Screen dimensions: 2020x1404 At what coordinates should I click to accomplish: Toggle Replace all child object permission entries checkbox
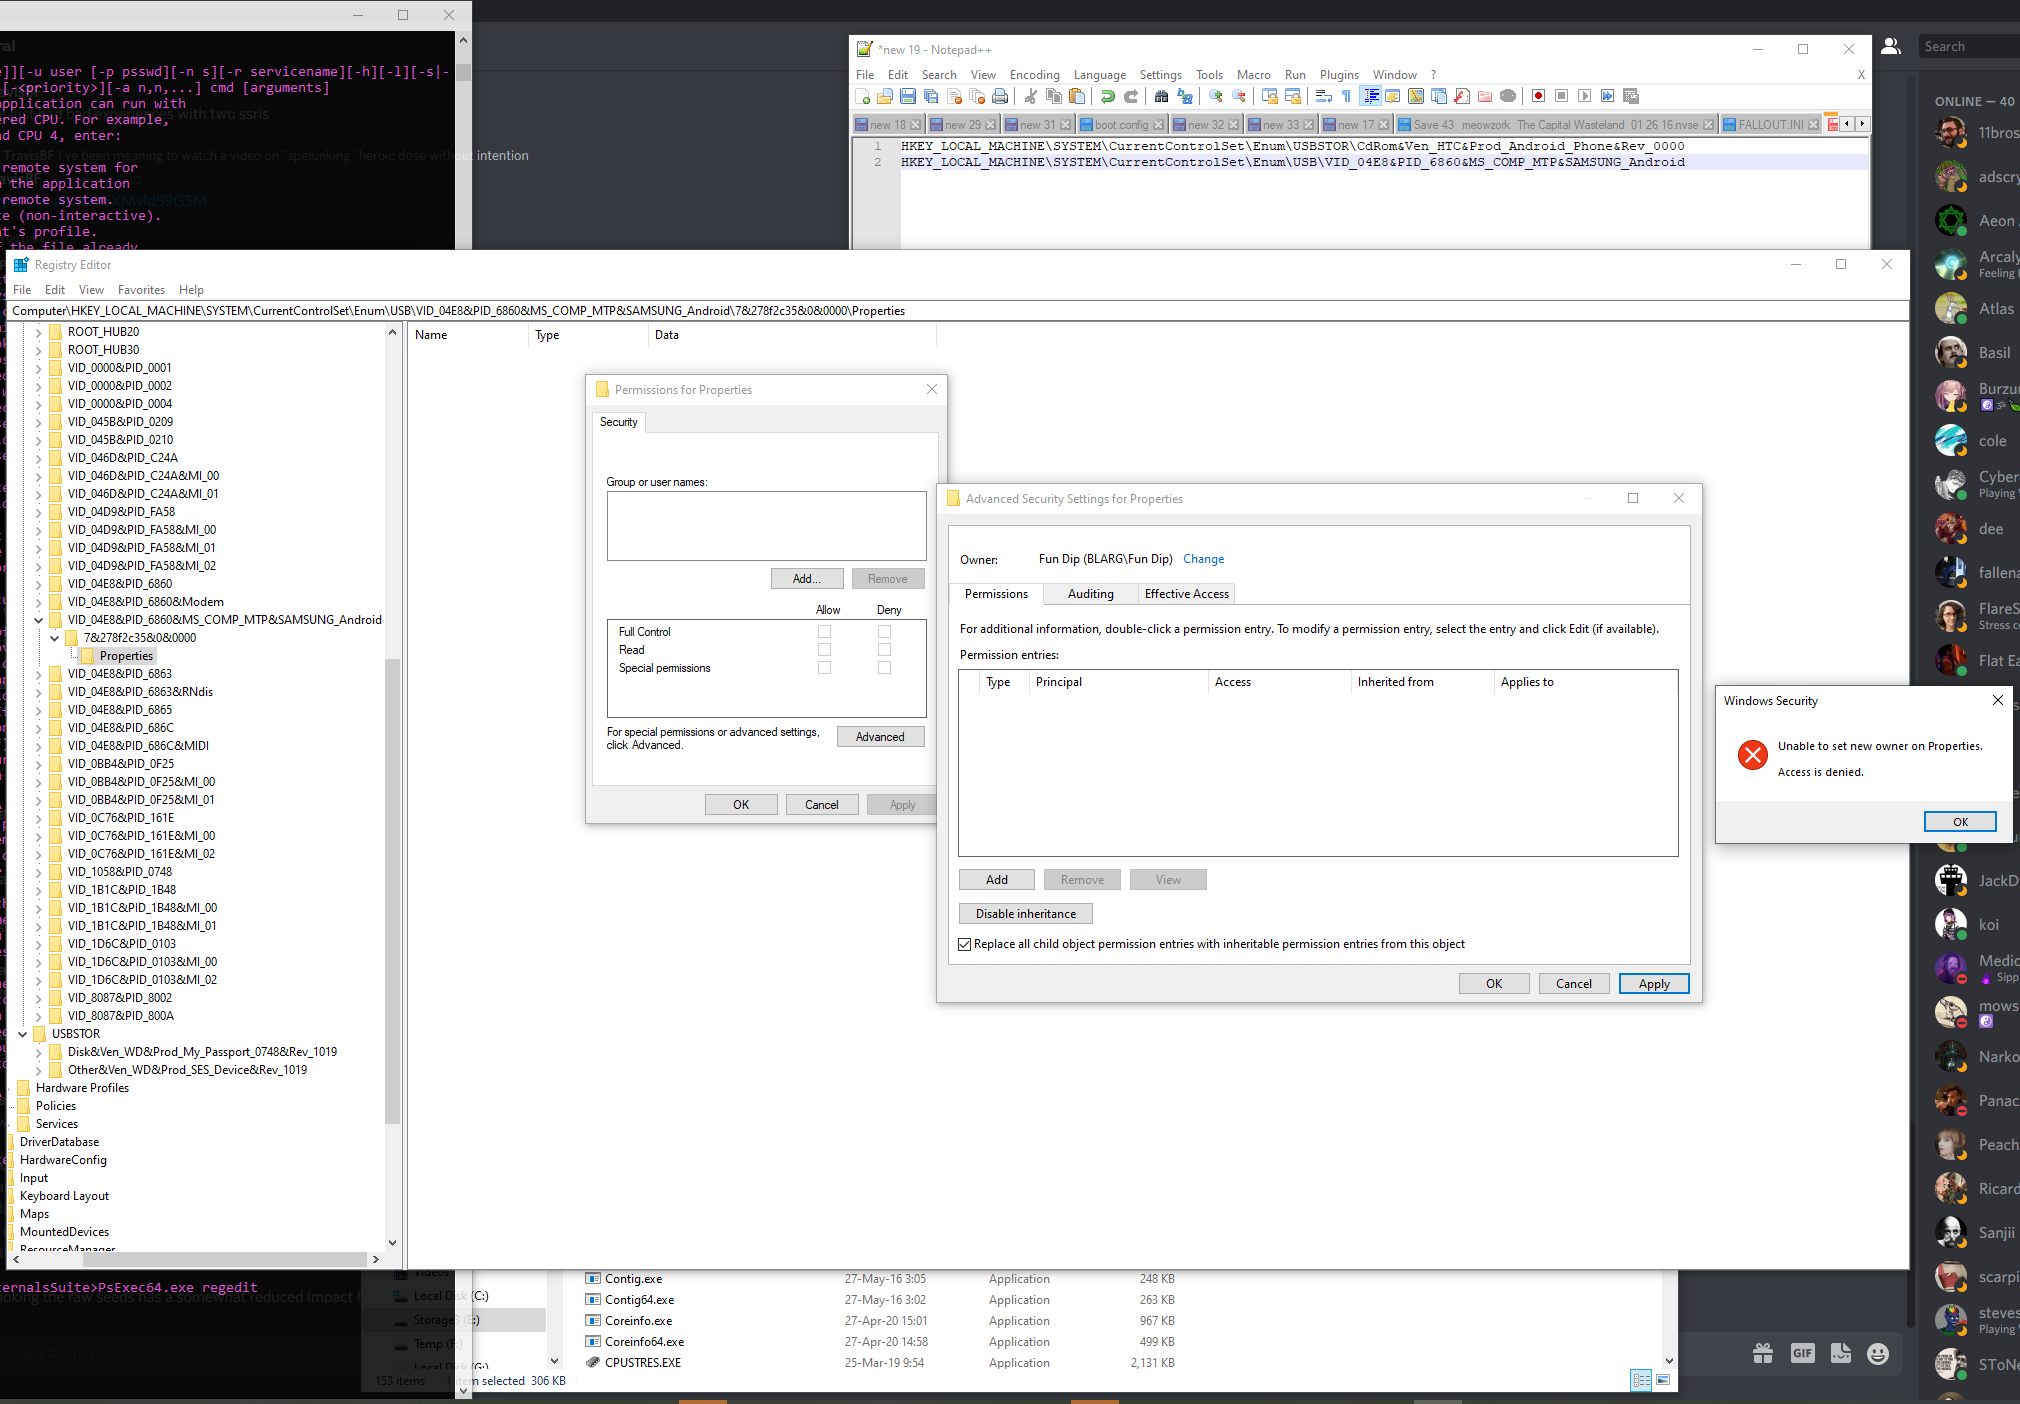(x=965, y=944)
